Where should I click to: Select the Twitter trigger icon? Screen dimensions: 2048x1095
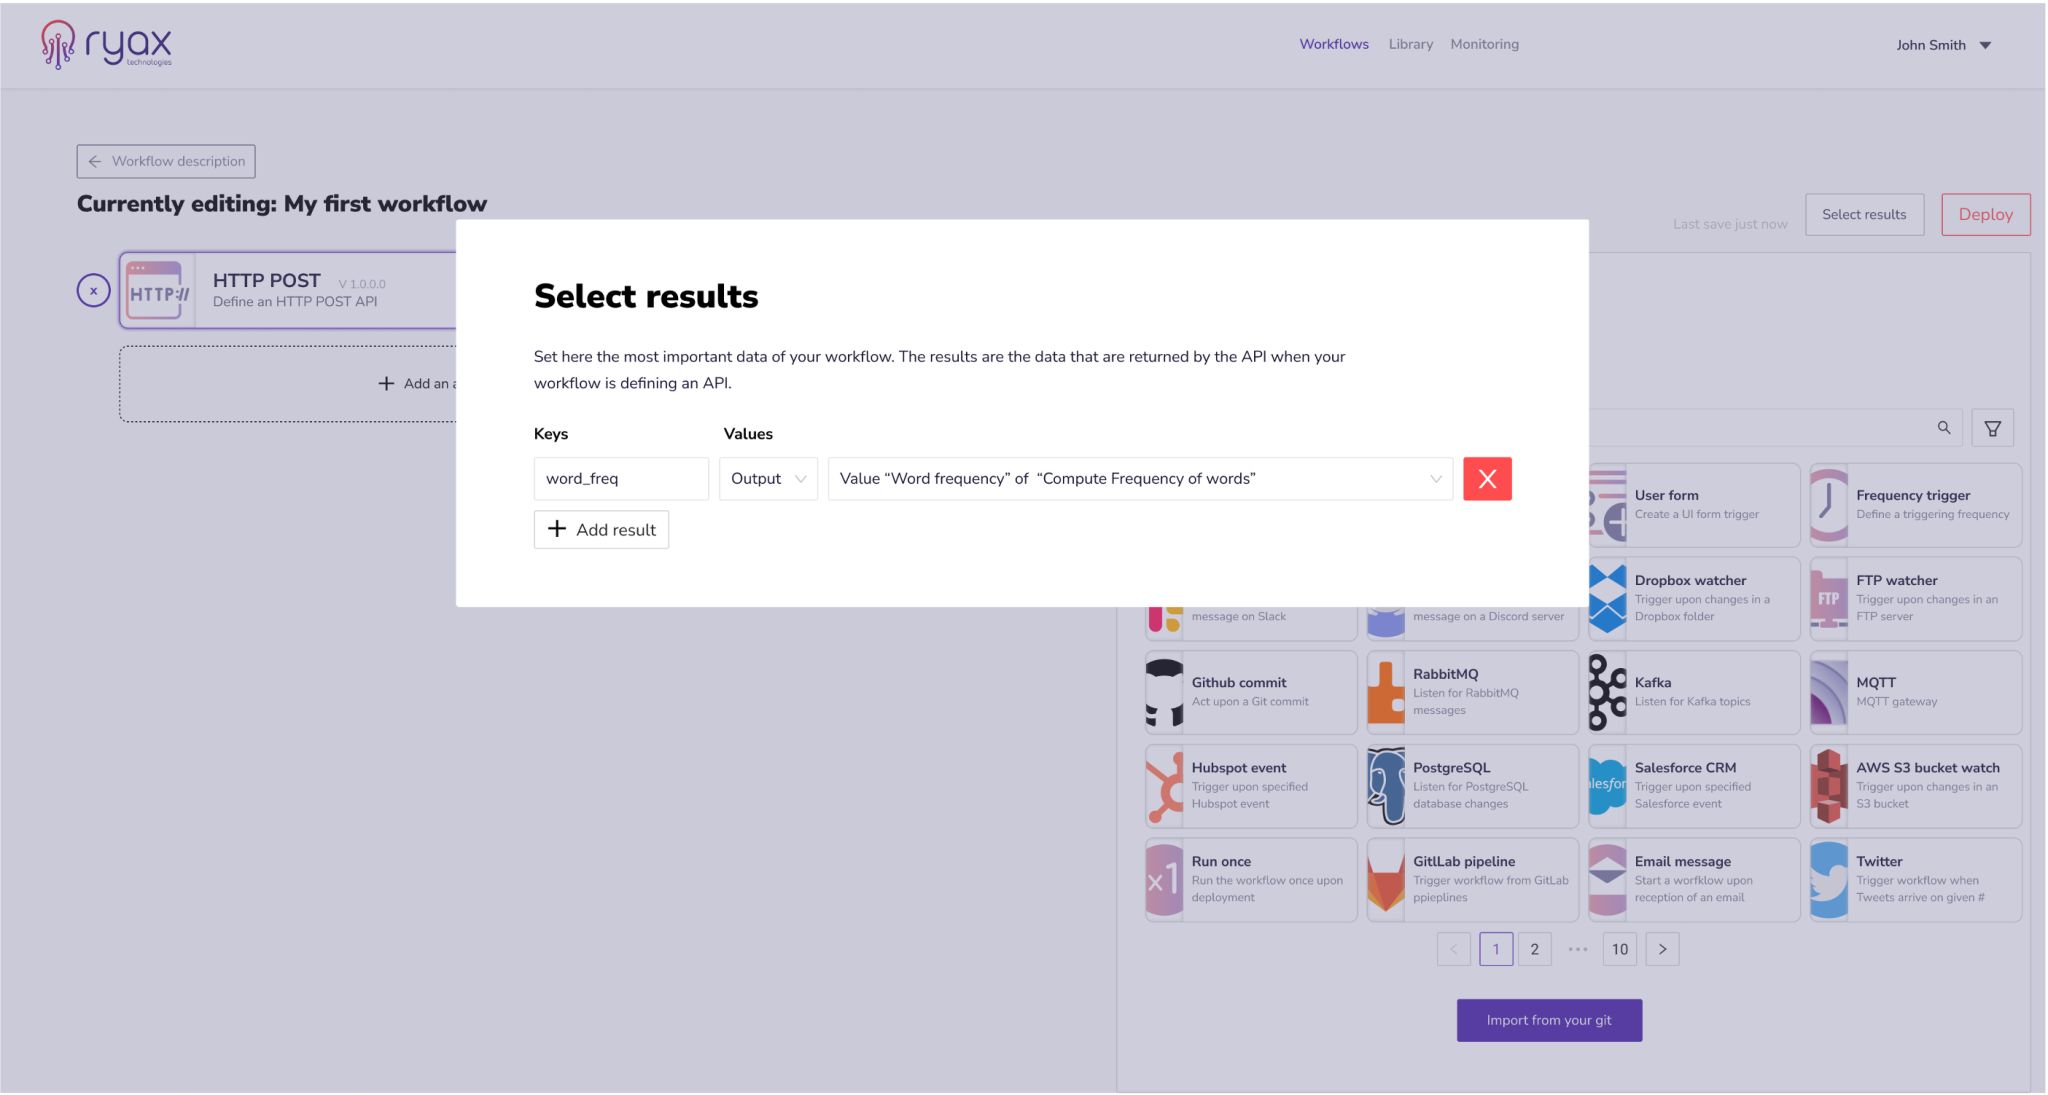point(1829,880)
